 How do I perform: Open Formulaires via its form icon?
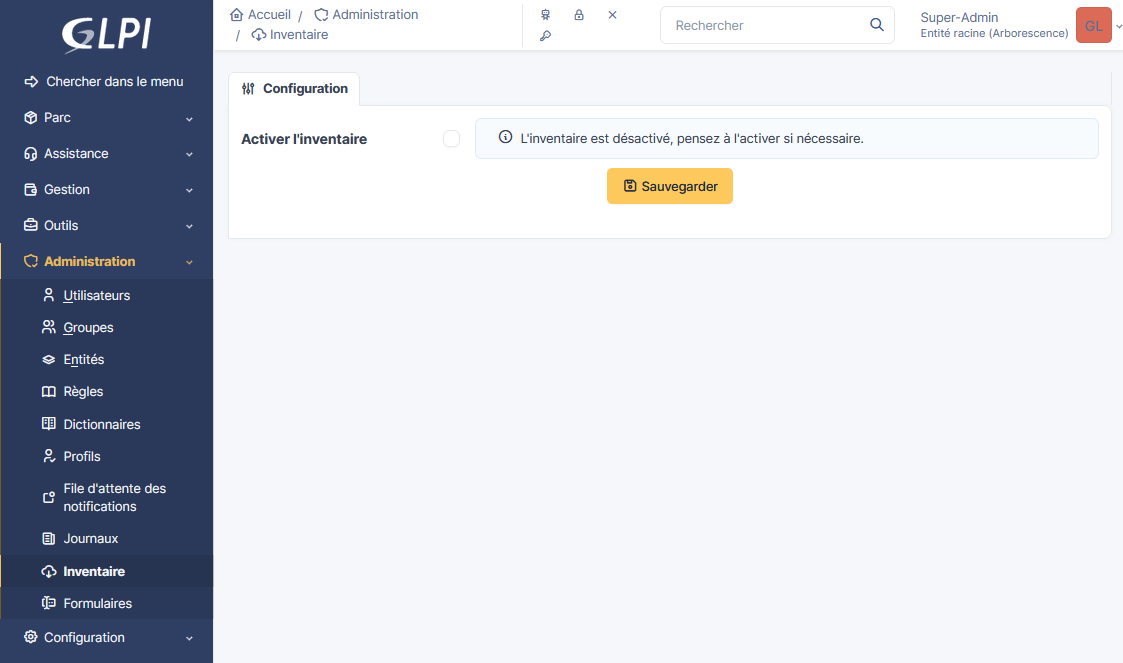tap(49, 604)
